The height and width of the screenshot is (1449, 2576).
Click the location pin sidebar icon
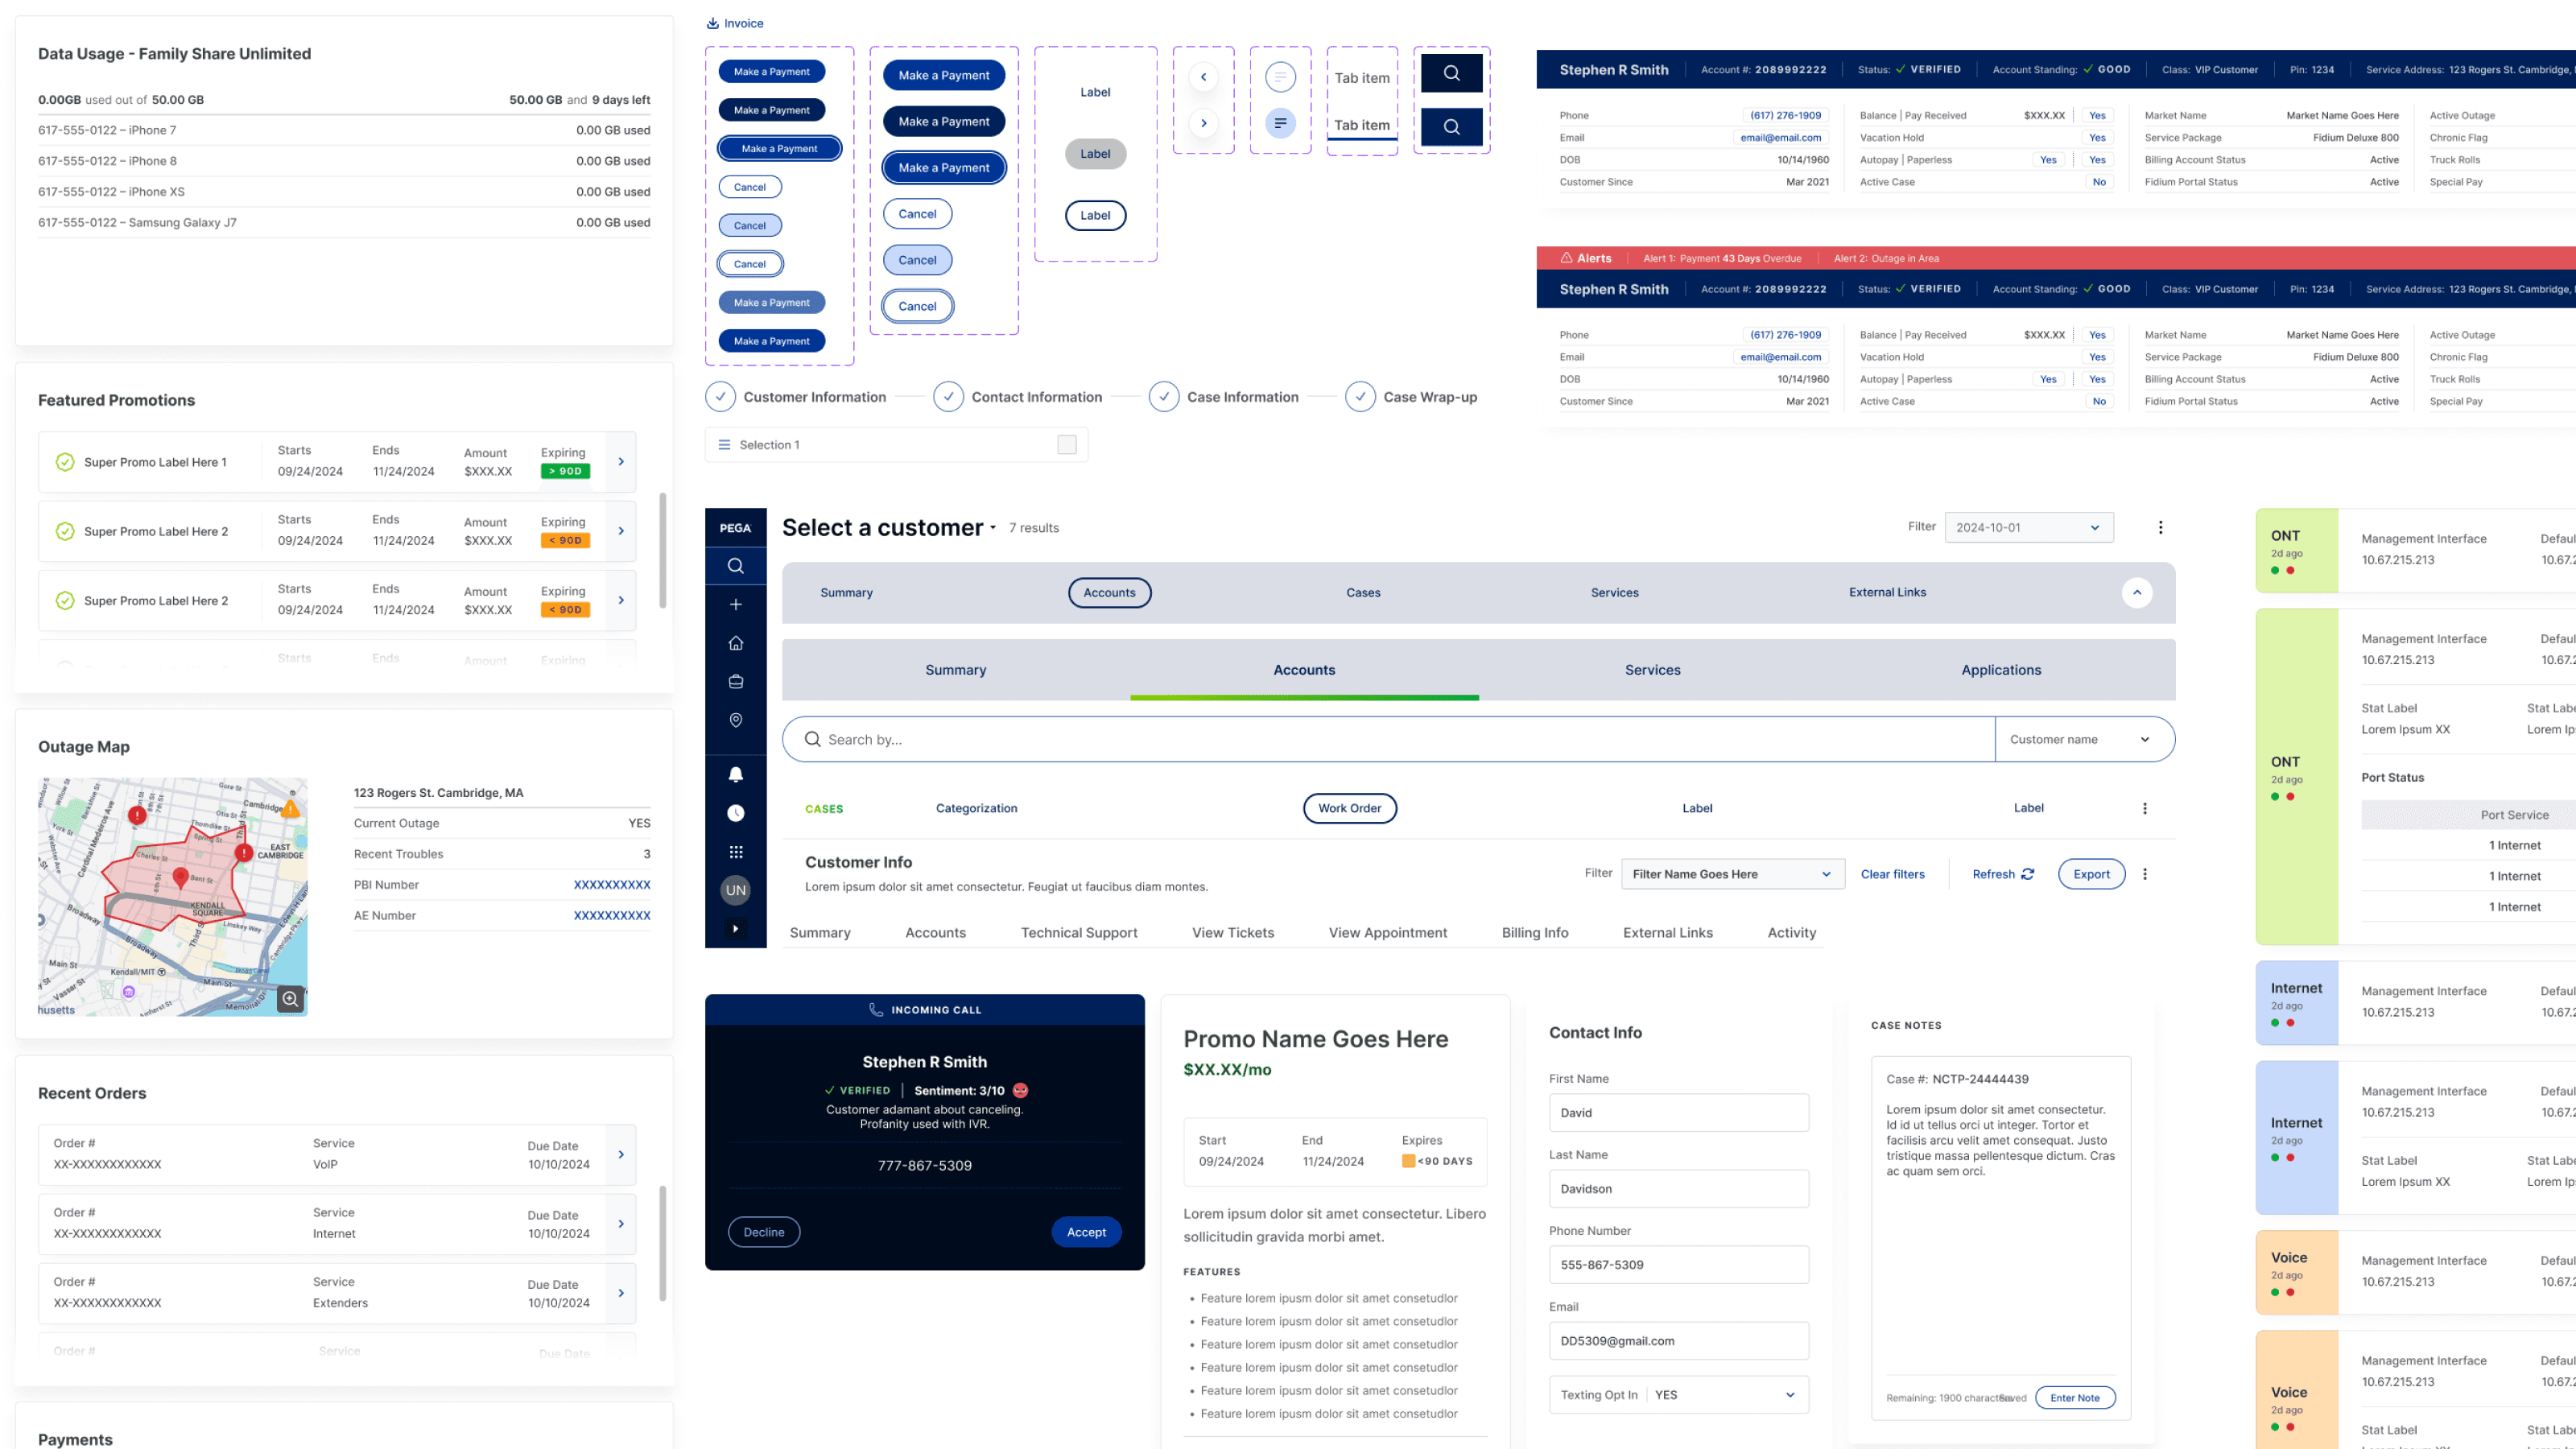735,720
